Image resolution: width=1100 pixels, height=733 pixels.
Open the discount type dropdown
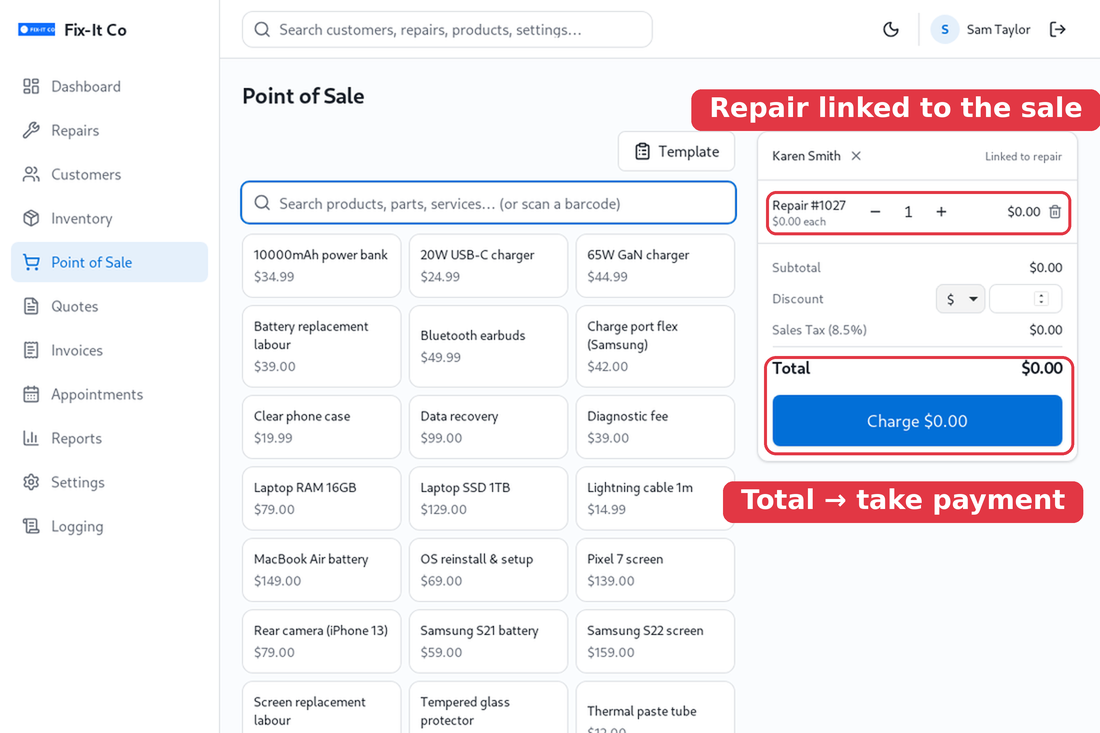(x=960, y=299)
